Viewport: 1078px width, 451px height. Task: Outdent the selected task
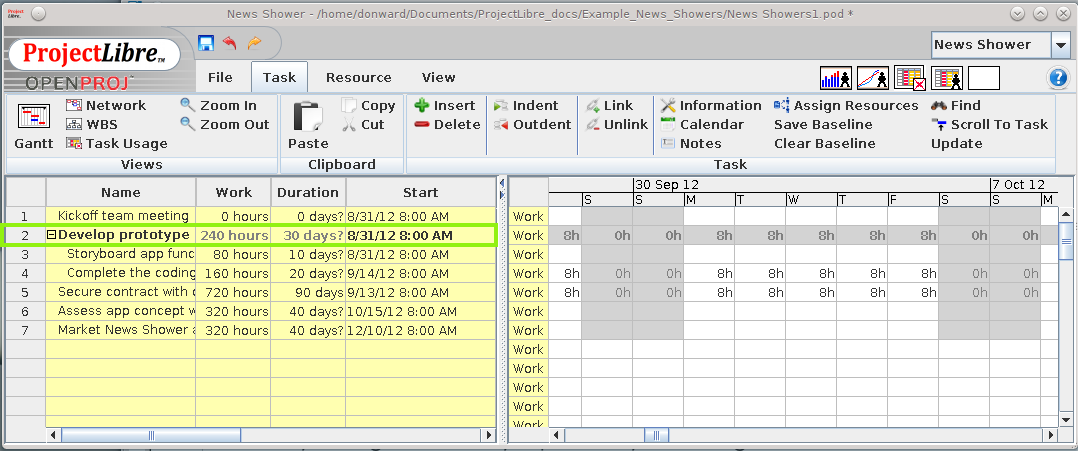(x=533, y=124)
